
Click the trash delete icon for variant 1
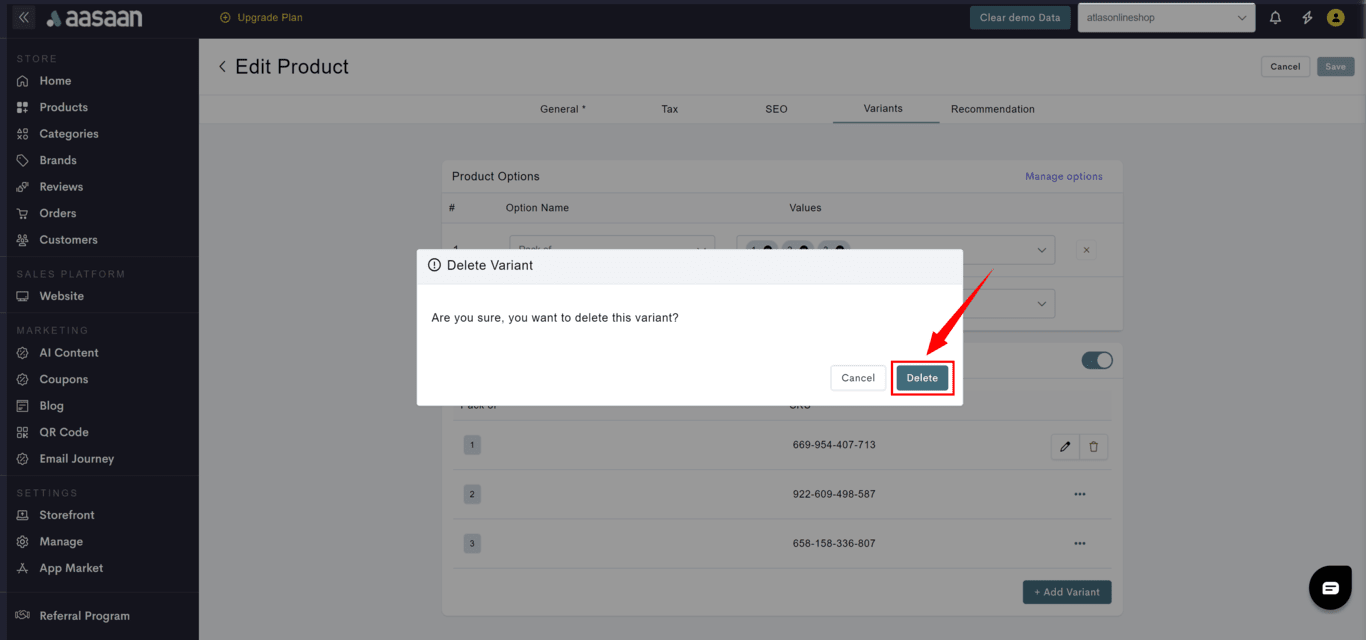tap(1093, 447)
